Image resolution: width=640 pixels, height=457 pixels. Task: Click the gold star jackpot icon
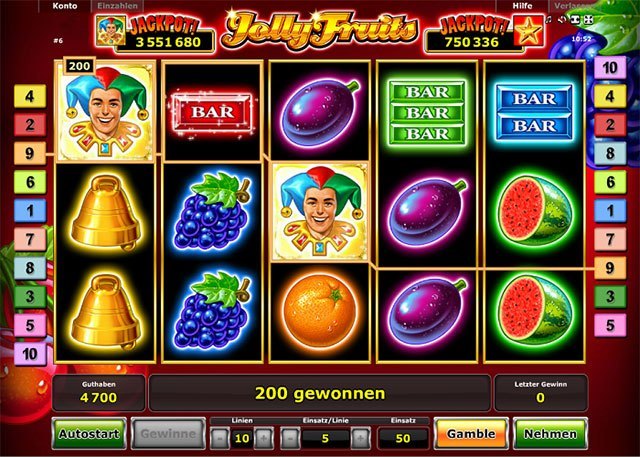click(x=529, y=30)
